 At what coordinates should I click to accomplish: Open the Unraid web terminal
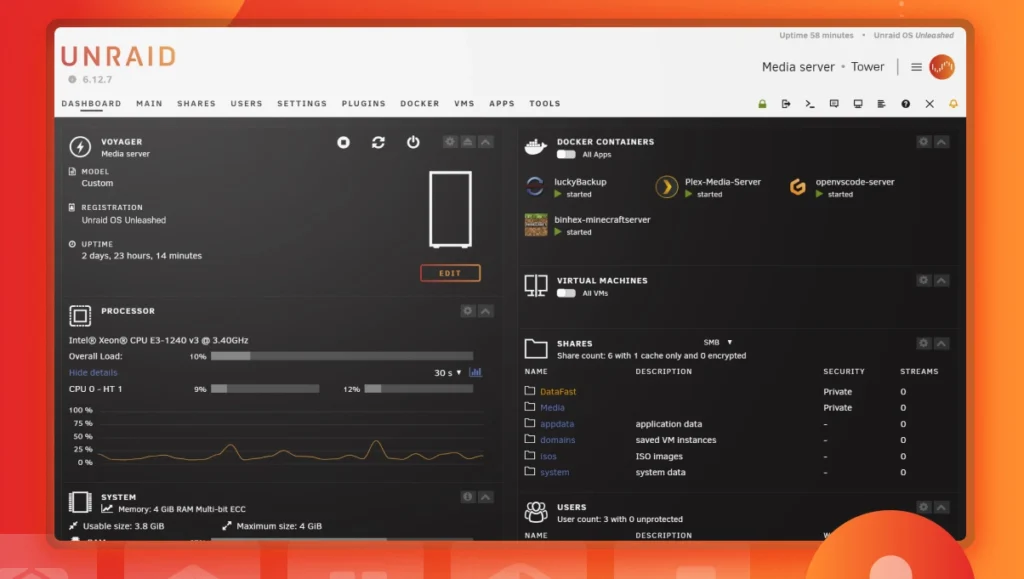[810, 103]
